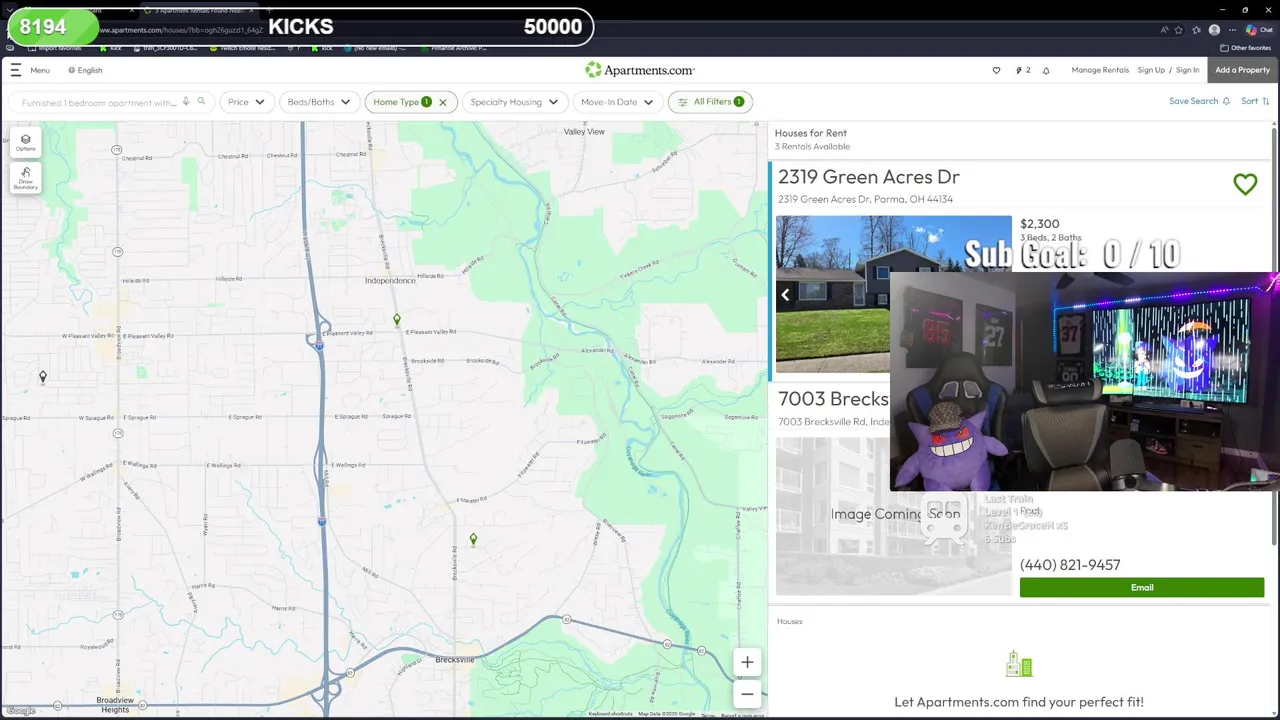Open the Home Type filter
This screenshot has height=720, width=1280.
click(402, 102)
